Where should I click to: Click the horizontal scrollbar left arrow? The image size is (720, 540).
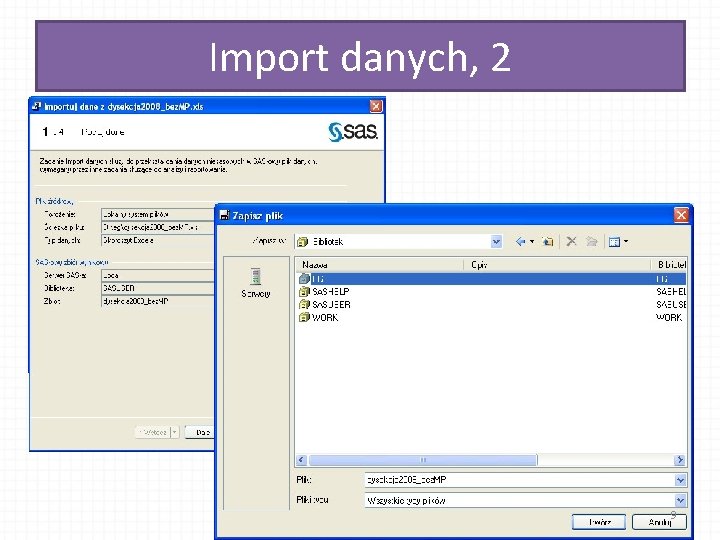coord(302,460)
